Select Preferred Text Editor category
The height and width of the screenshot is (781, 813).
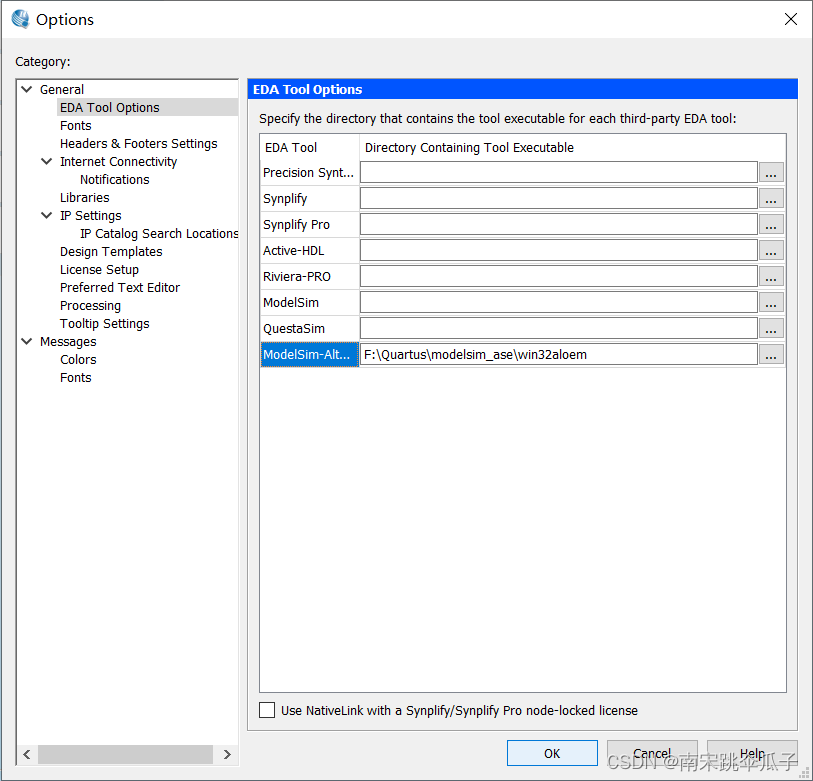pos(120,287)
